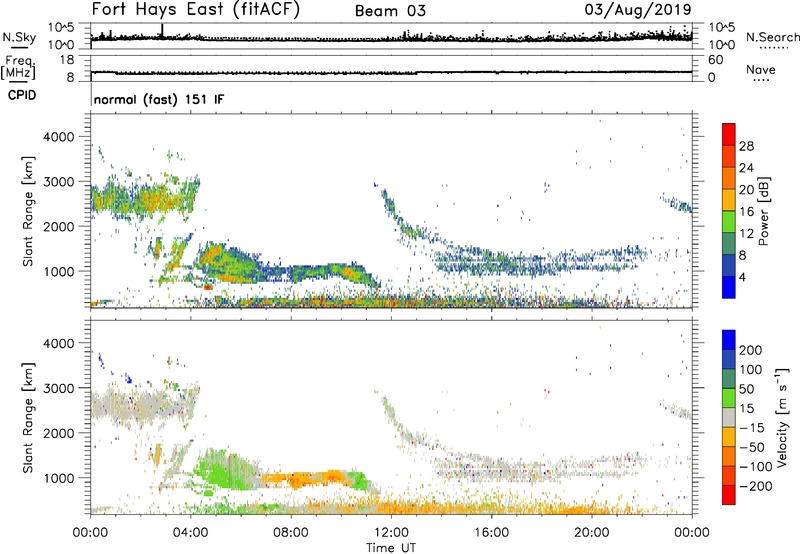The width and height of the screenshot is (800, 554).
Task: Click the '20' label on power colorbar
Action: pos(746,190)
